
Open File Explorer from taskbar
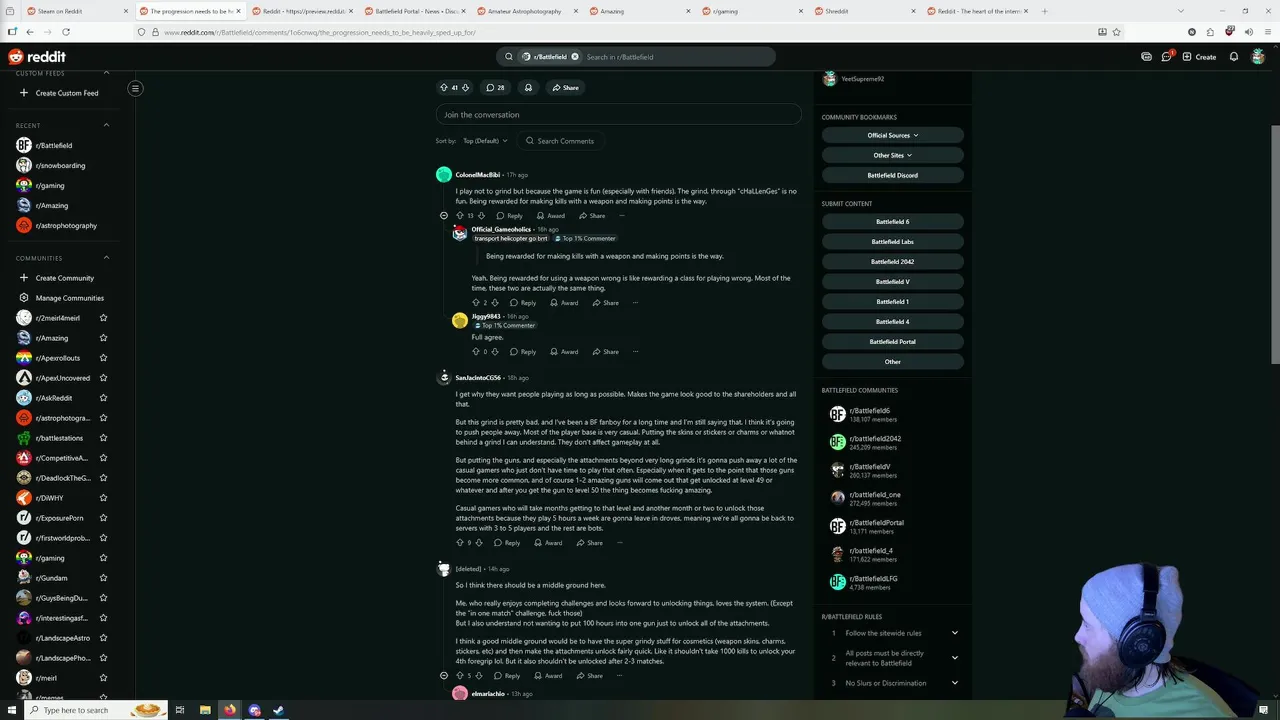pyautogui.click(x=205, y=710)
